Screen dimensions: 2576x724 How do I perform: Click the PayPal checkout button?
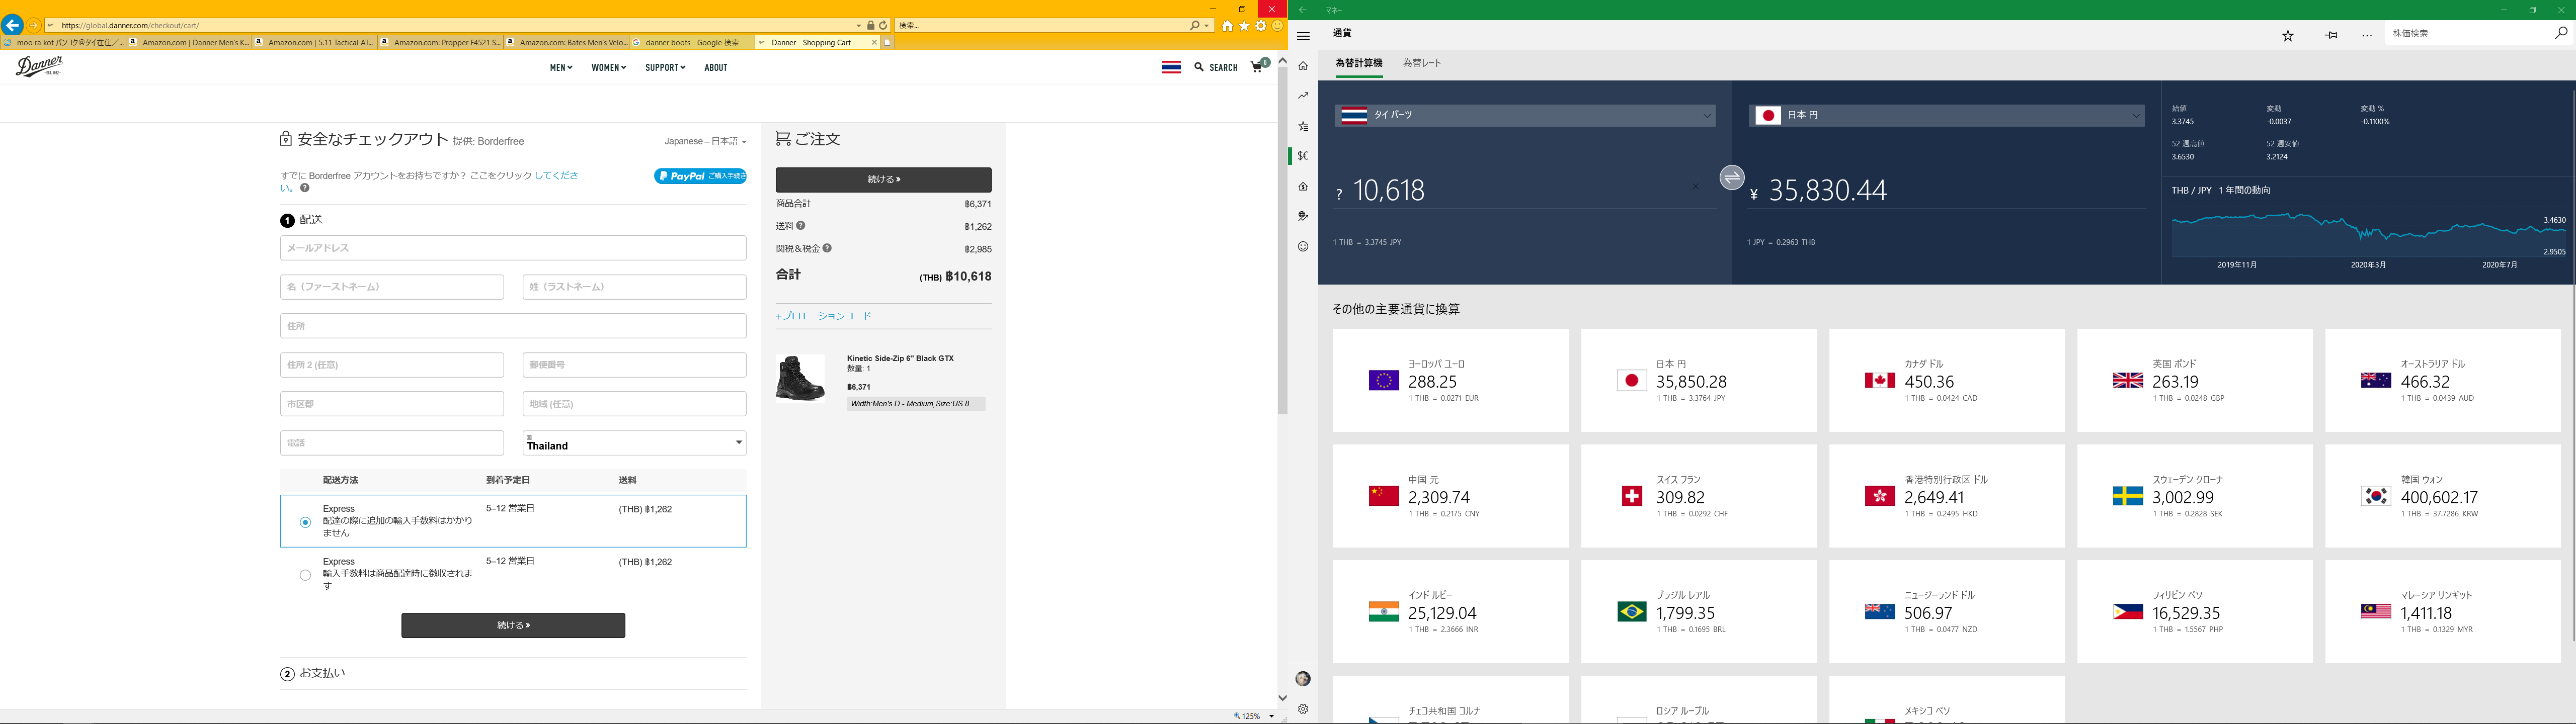[x=700, y=176]
